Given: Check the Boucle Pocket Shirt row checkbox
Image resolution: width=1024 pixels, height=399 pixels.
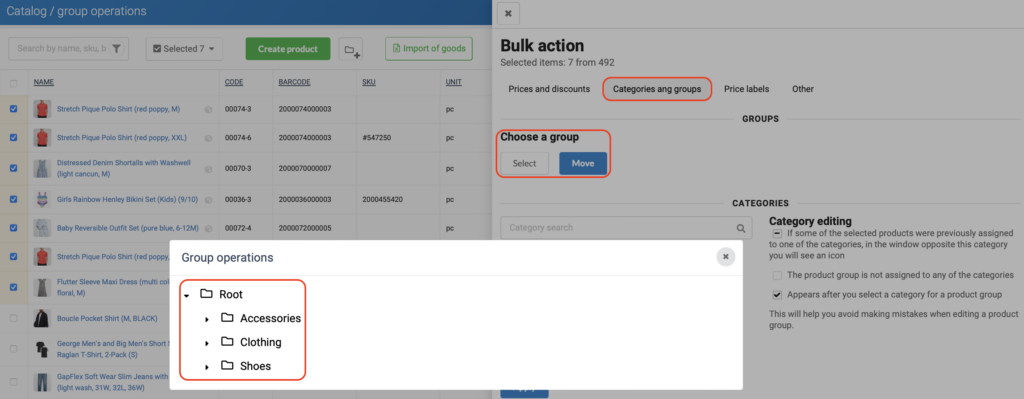Looking at the screenshot, I should click(14, 318).
